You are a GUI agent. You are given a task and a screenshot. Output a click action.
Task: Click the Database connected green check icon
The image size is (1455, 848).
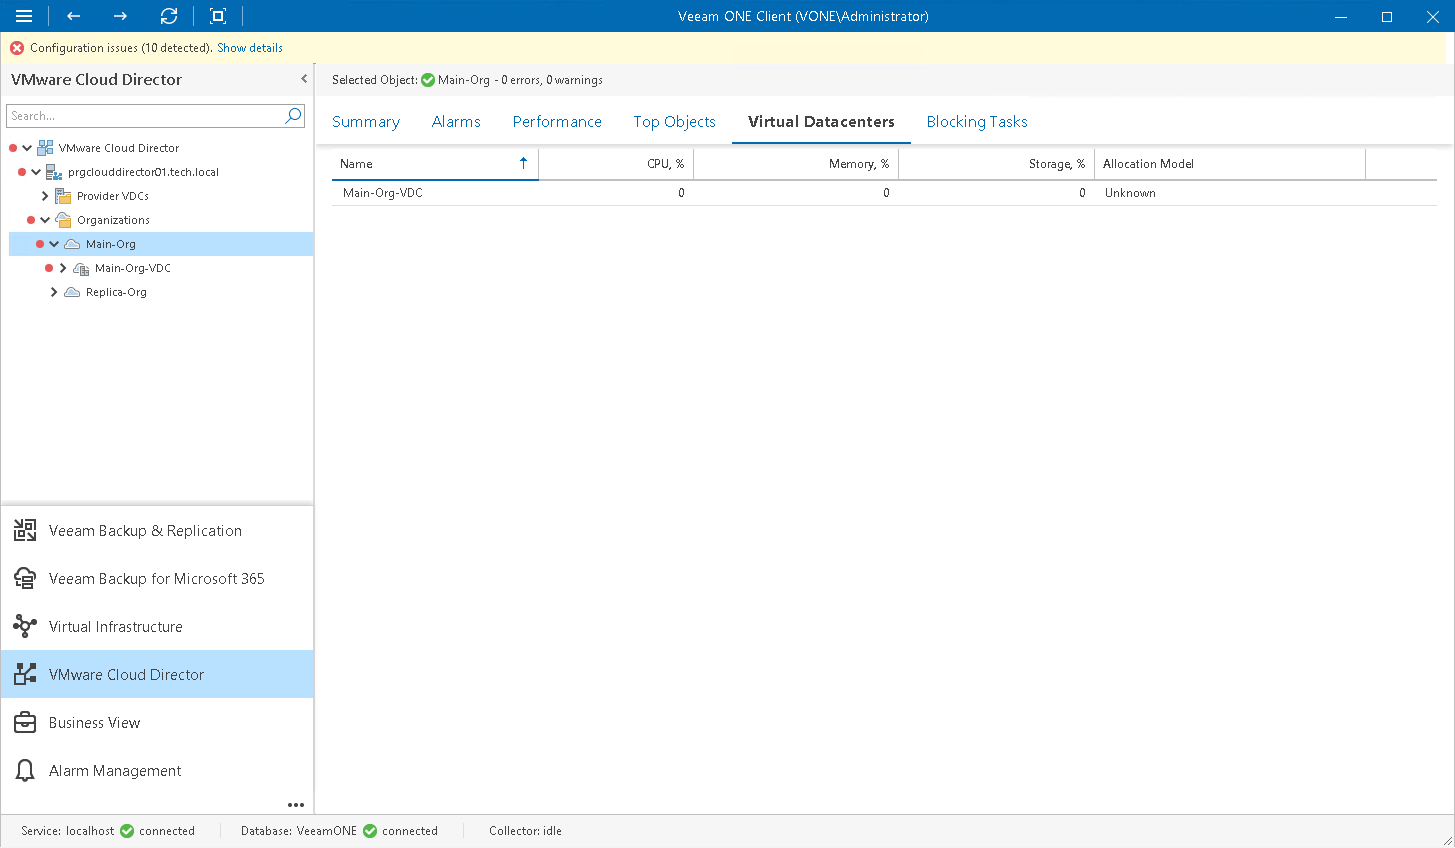point(370,831)
